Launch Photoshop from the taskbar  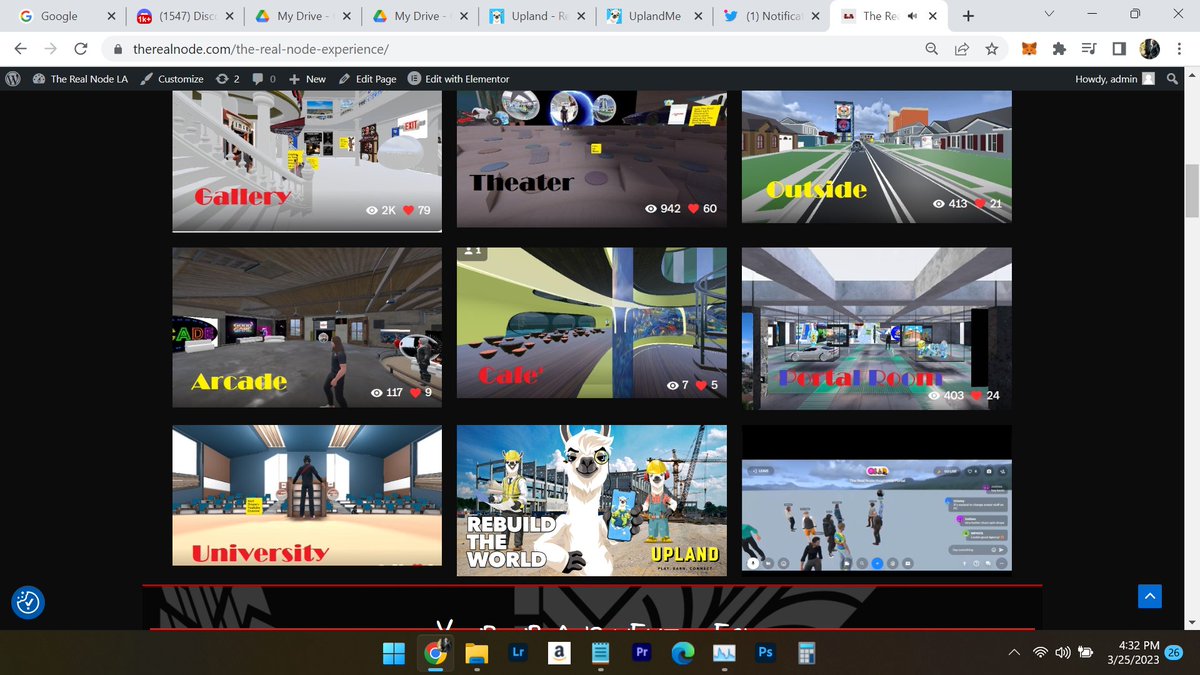[x=765, y=653]
